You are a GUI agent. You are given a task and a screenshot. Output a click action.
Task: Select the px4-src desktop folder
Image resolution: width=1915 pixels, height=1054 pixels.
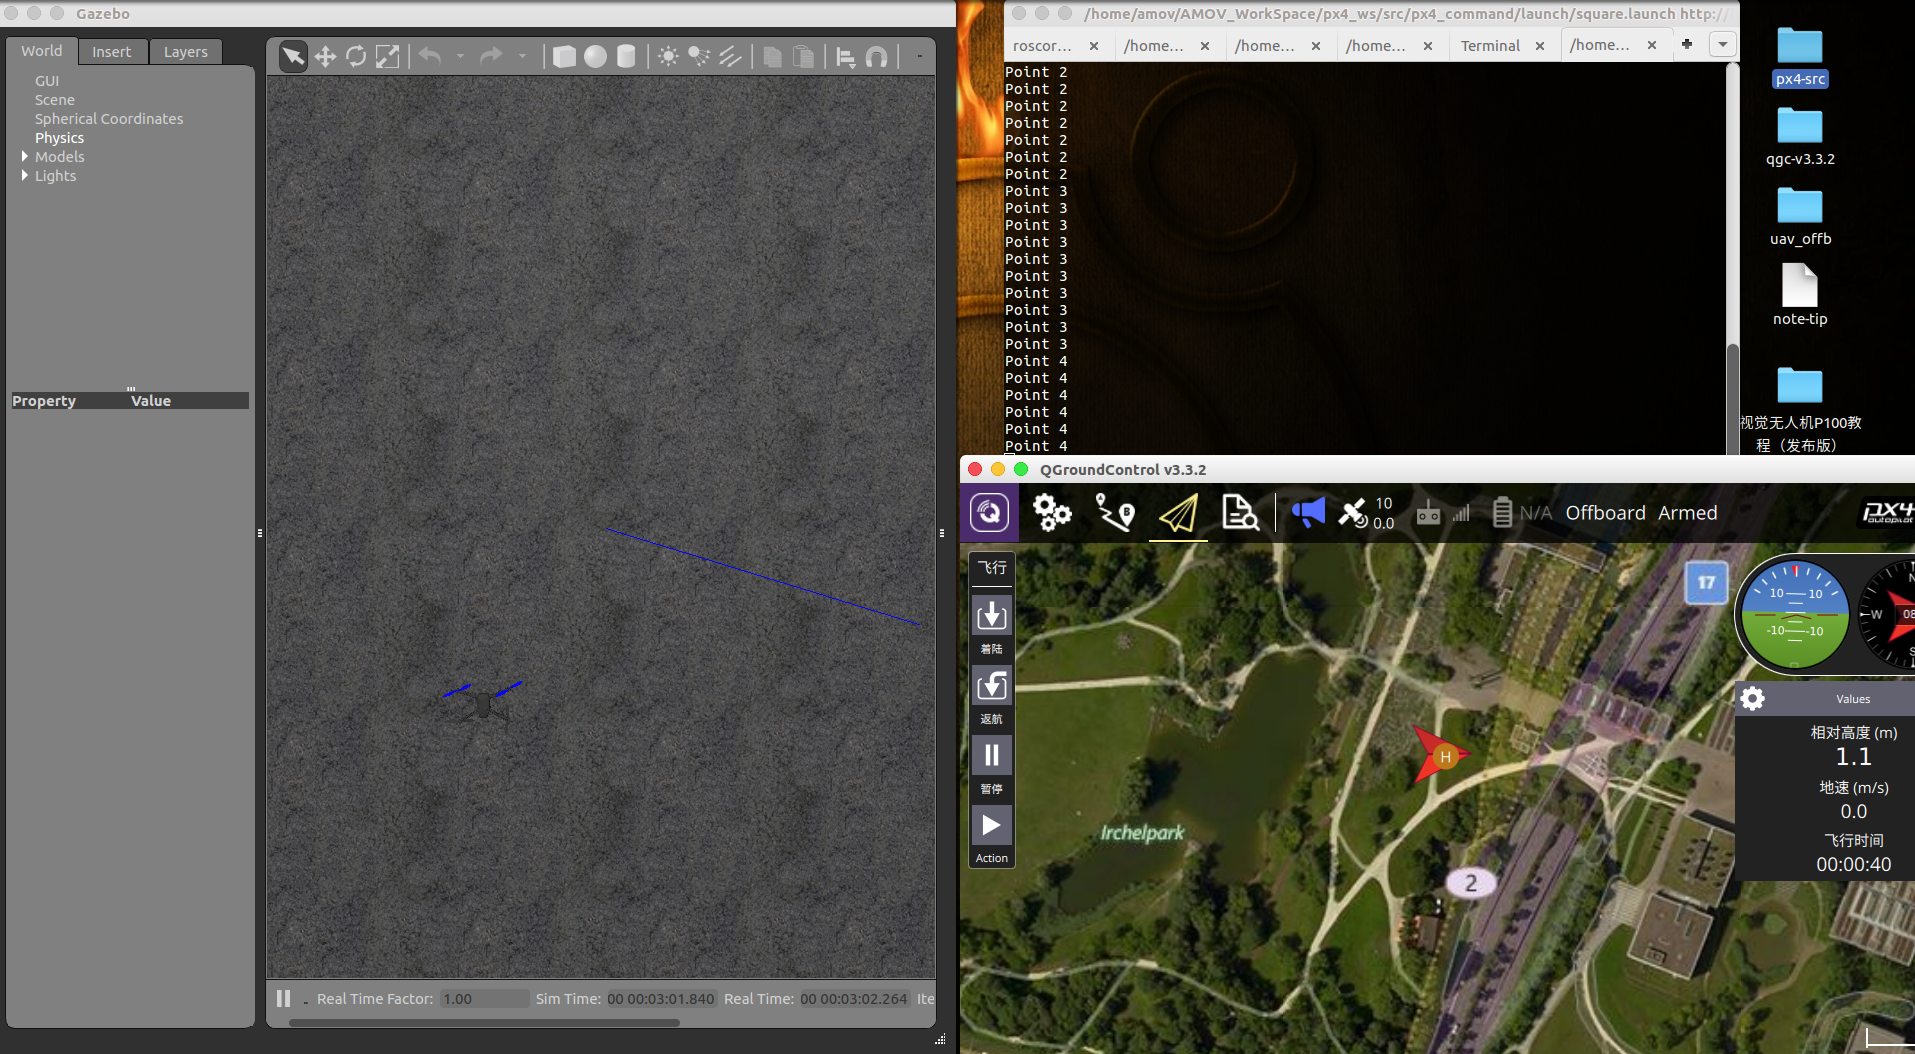pos(1800,58)
